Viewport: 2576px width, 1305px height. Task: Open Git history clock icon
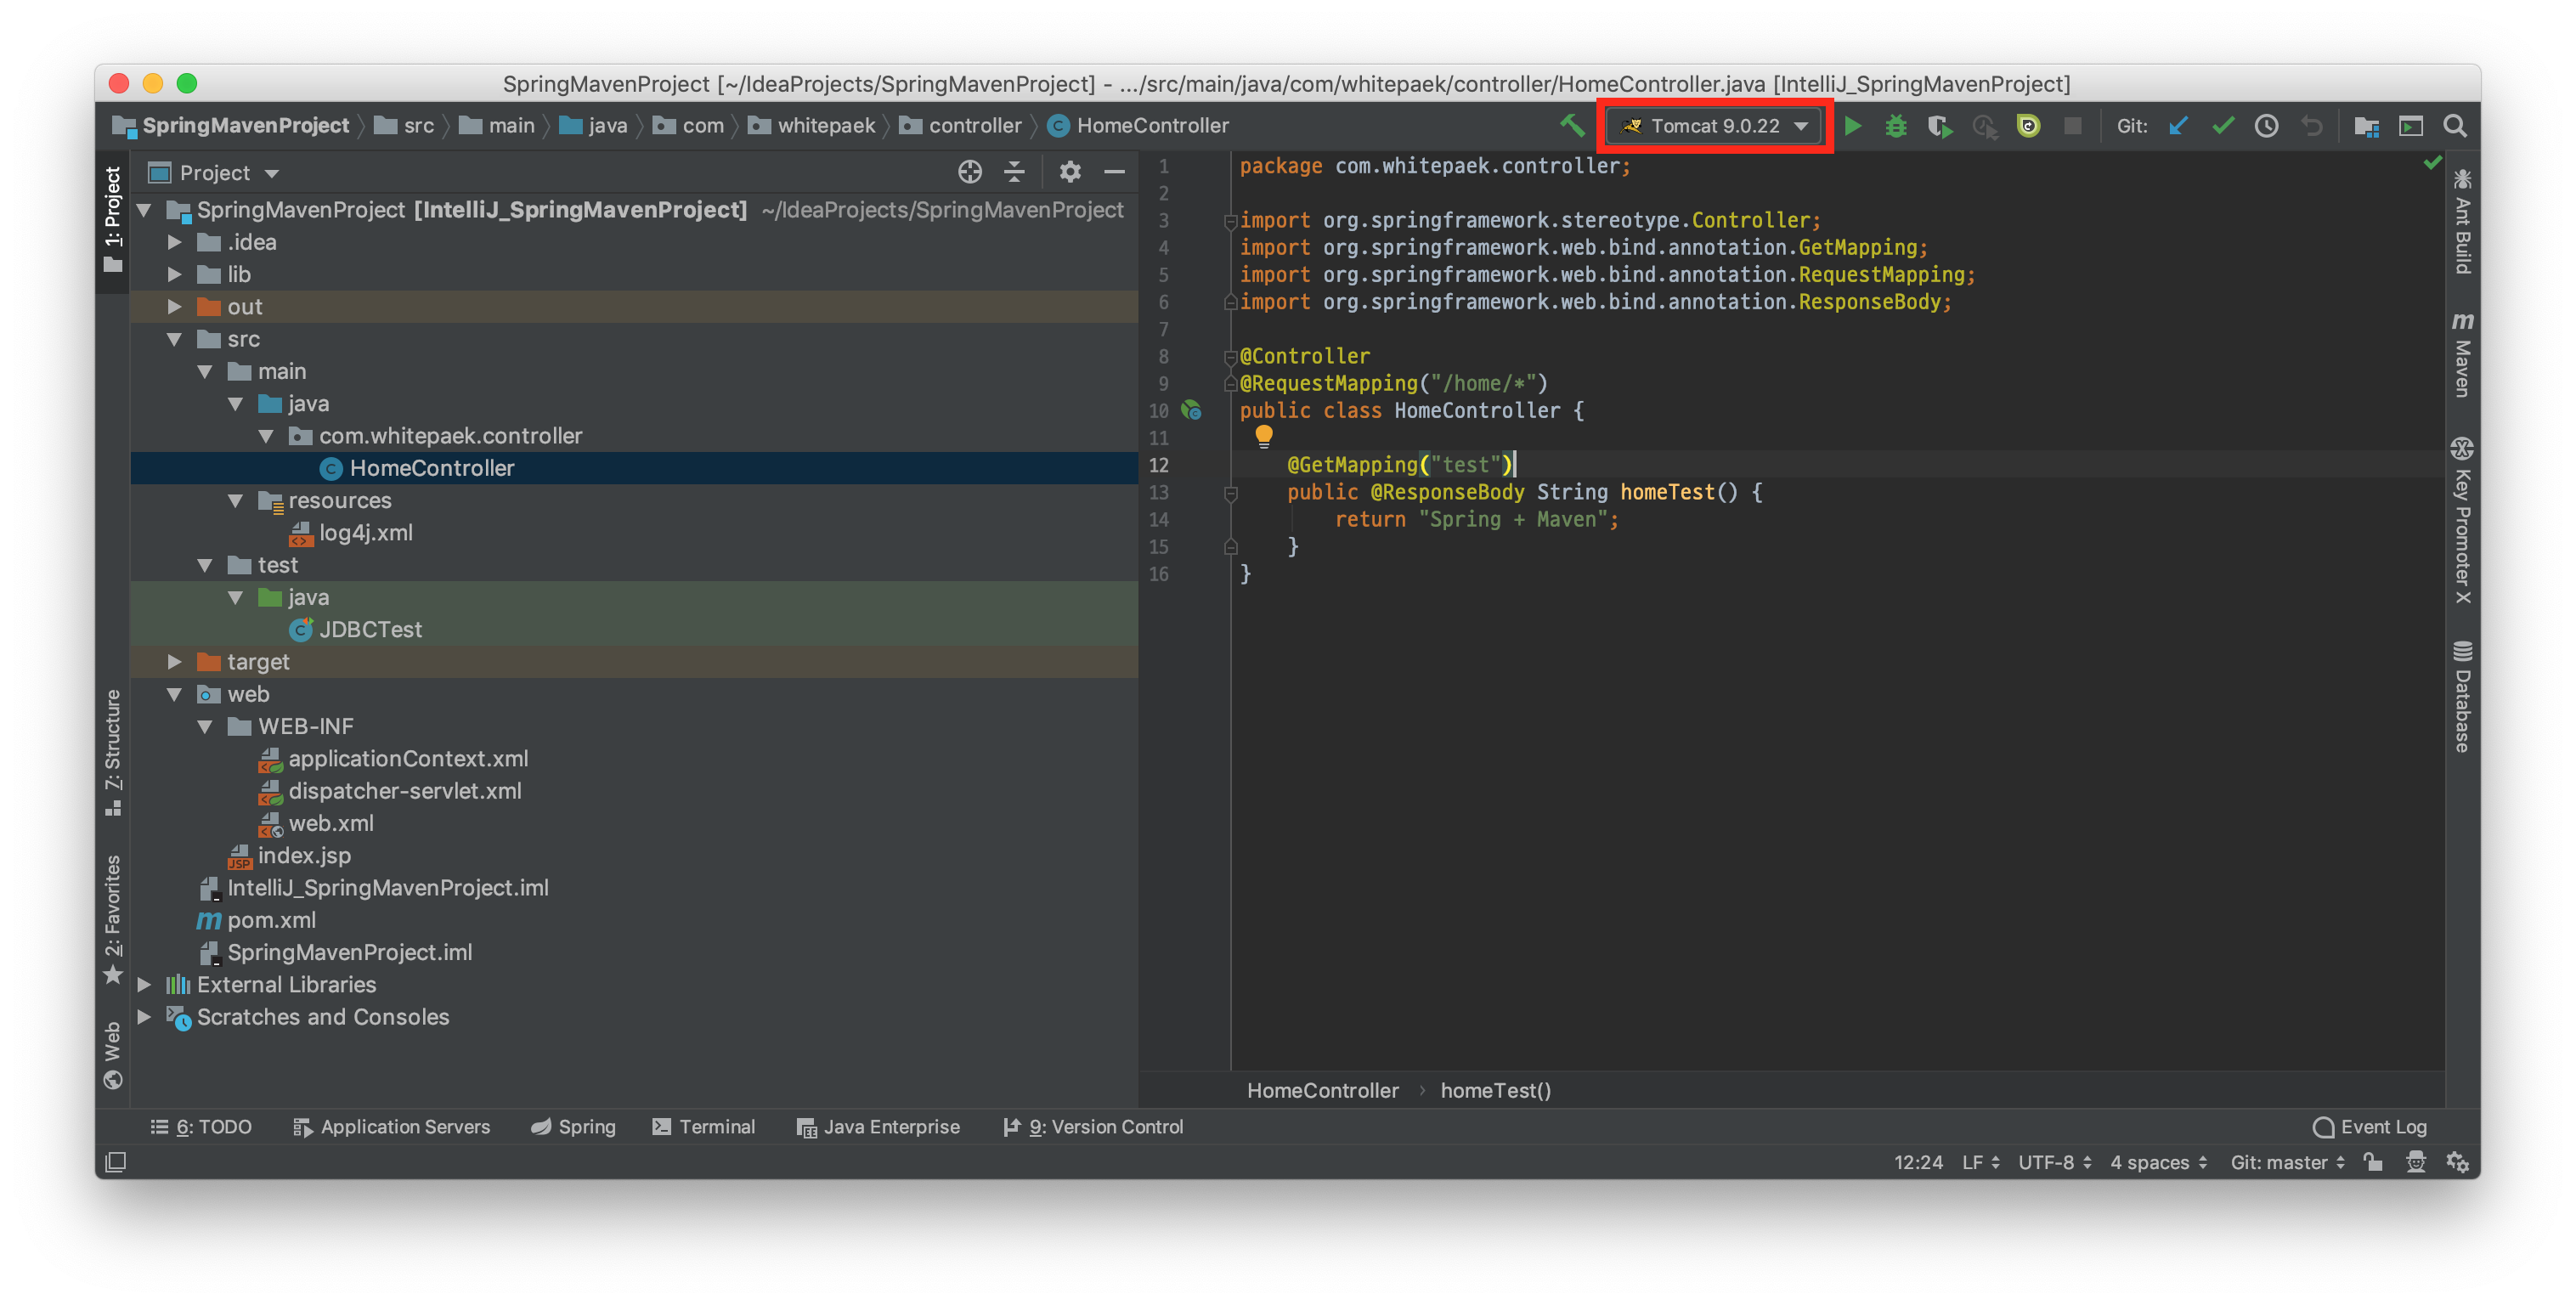point(2266,126)
